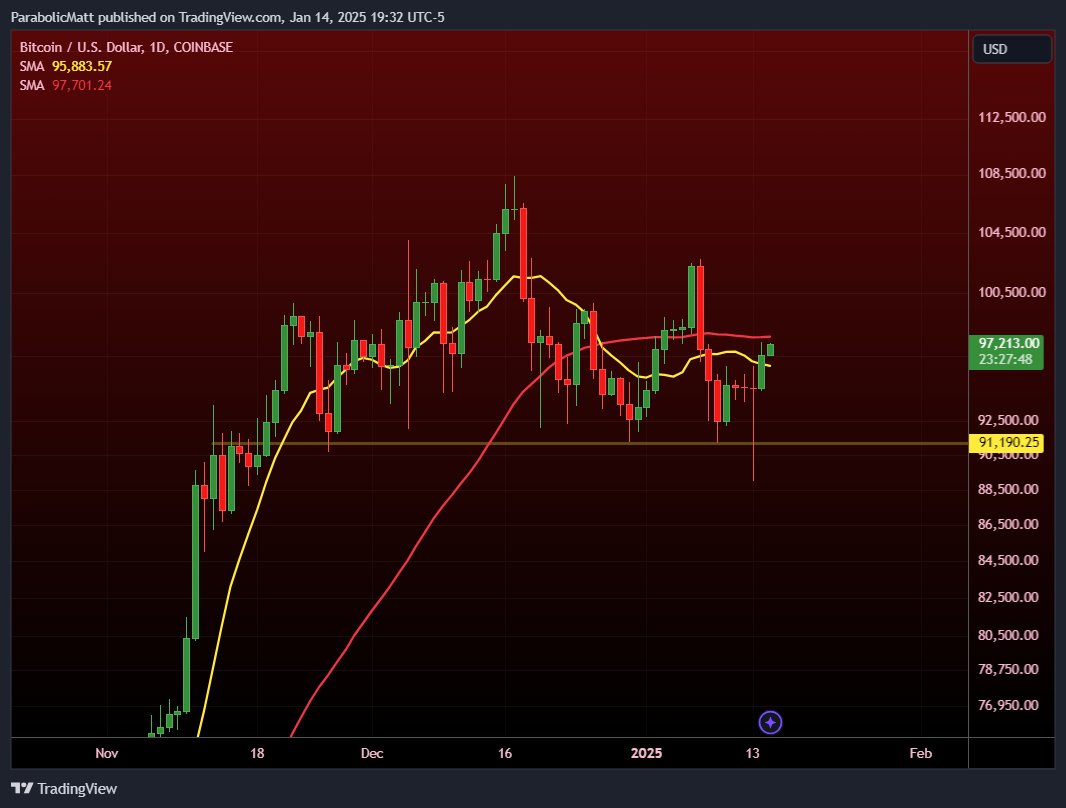The width and height of the screenshot is (1066, 808).
Task: Click the purple event marker near 13
Action: [770, 722]
